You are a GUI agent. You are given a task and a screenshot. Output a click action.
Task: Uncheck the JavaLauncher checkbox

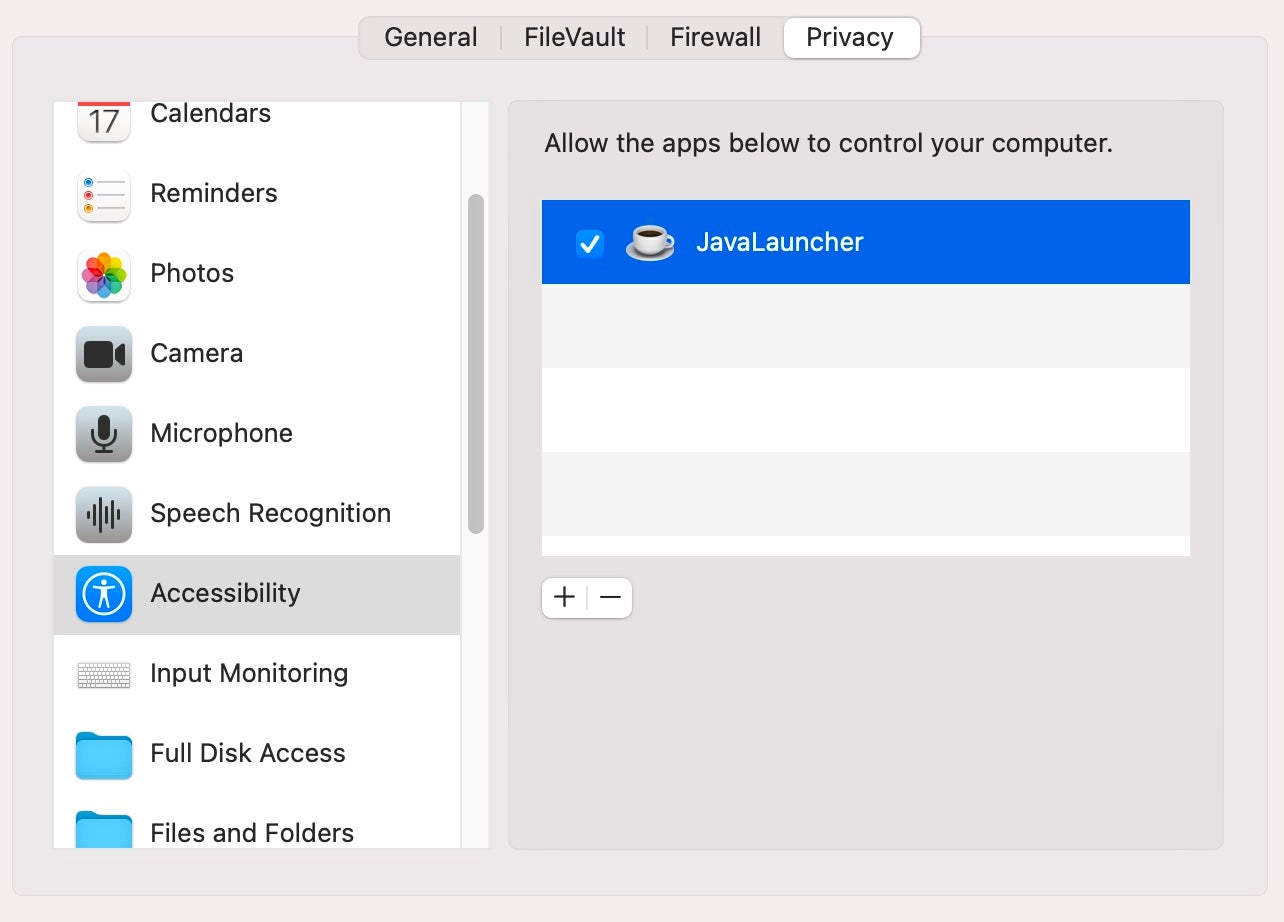[590, 243]
